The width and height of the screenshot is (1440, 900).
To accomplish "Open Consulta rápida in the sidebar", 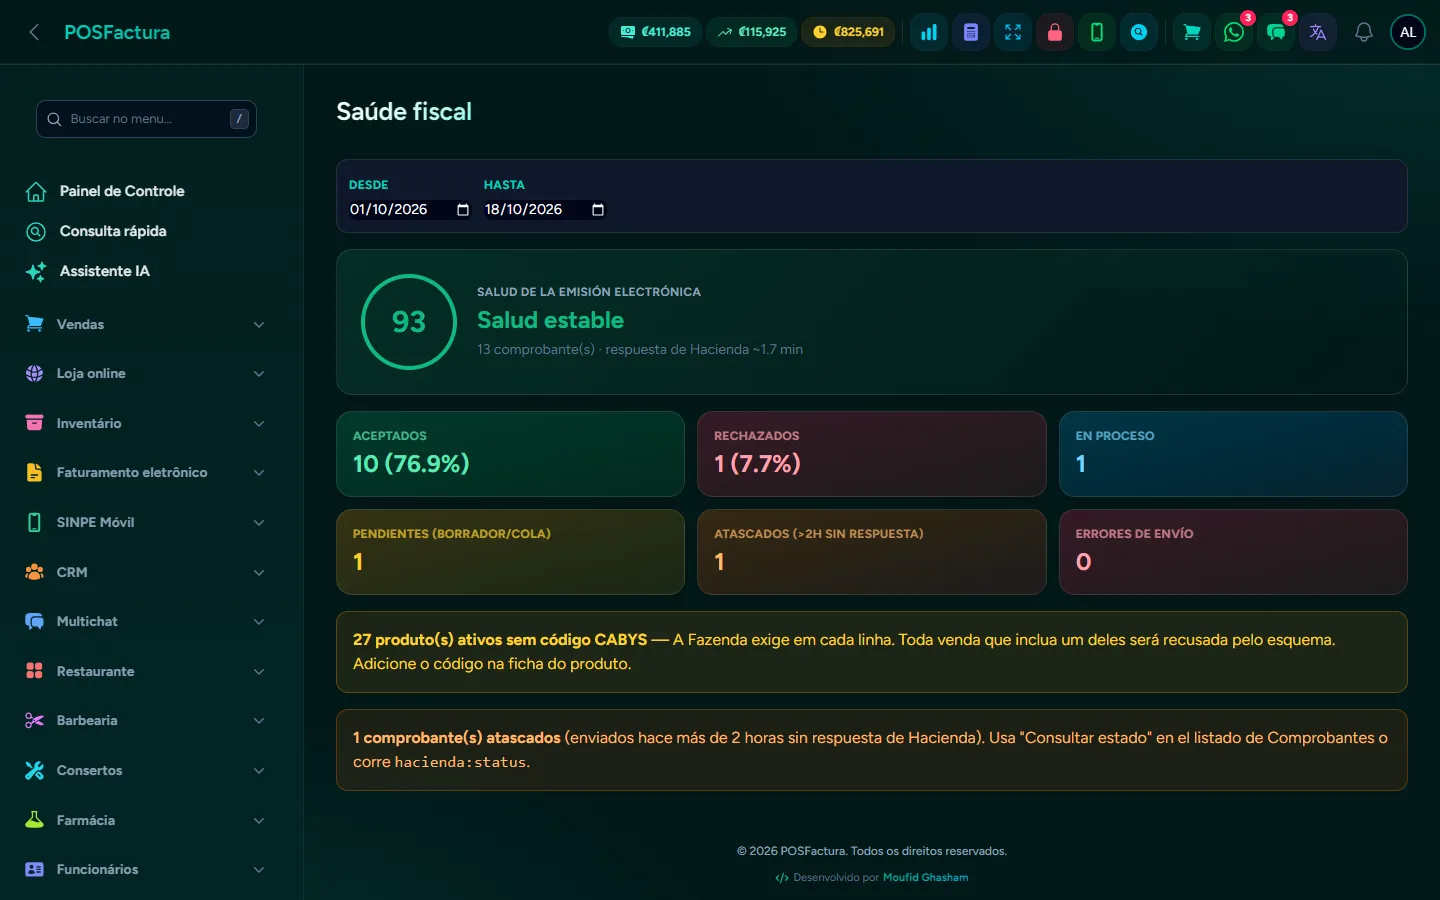I will click(x=113, y=231).
